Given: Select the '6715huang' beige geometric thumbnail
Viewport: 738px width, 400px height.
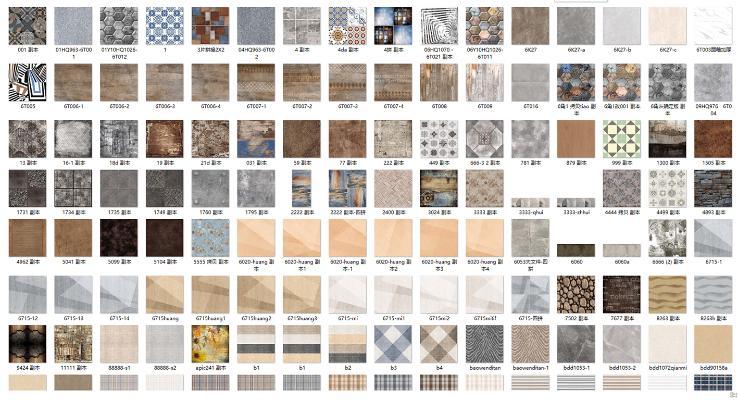Looking at the screenshot, I should (165, 295).
